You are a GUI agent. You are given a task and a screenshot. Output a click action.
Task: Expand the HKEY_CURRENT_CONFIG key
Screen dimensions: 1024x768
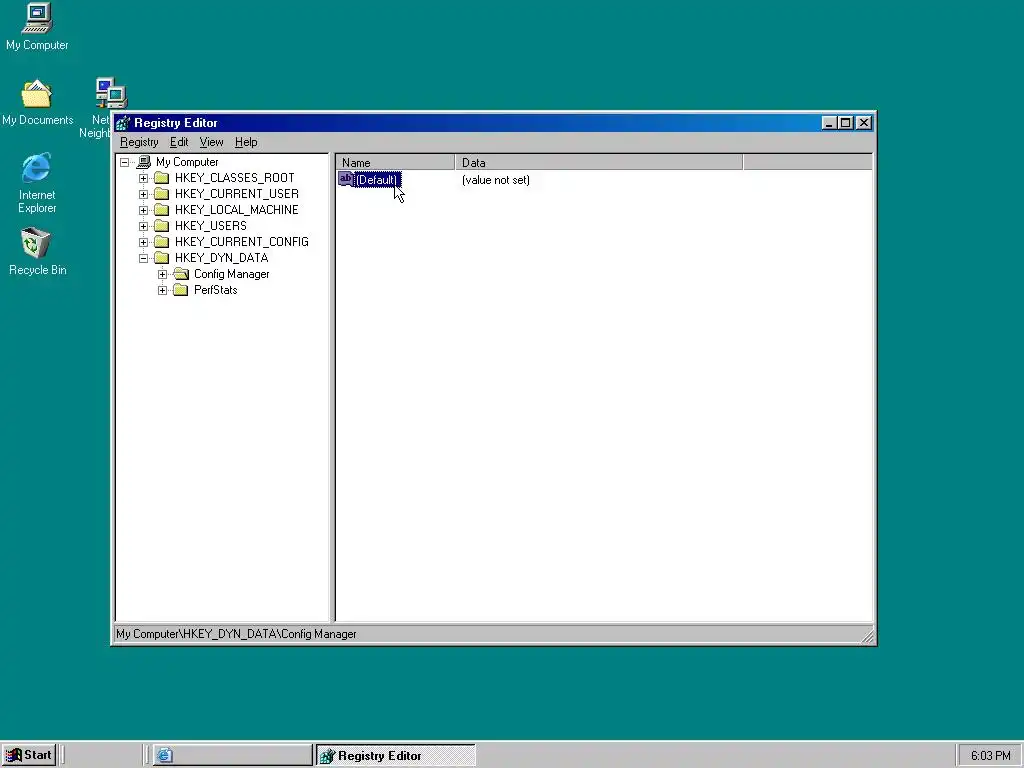(x=144, y=242)
